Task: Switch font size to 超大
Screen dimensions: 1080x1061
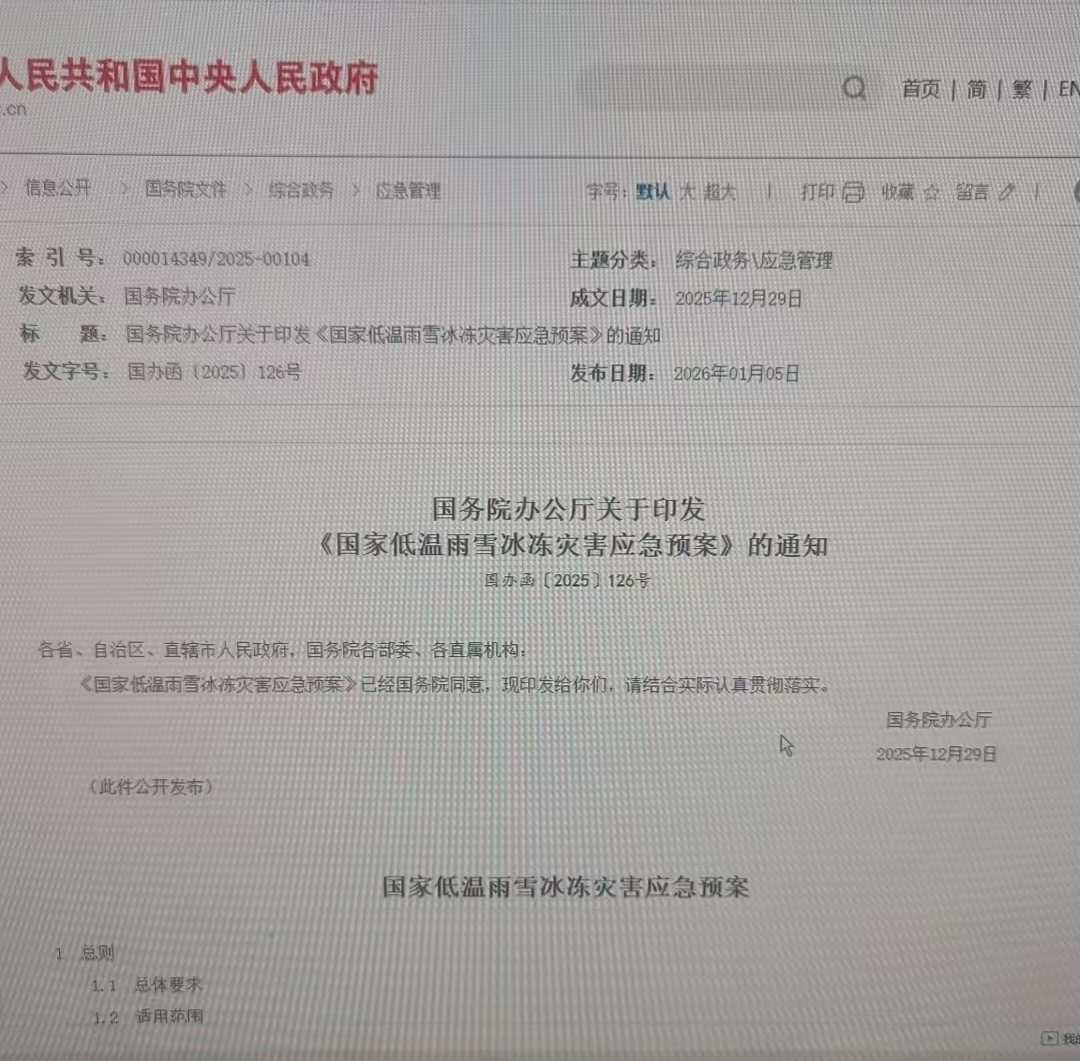Action: click(719, 192)
